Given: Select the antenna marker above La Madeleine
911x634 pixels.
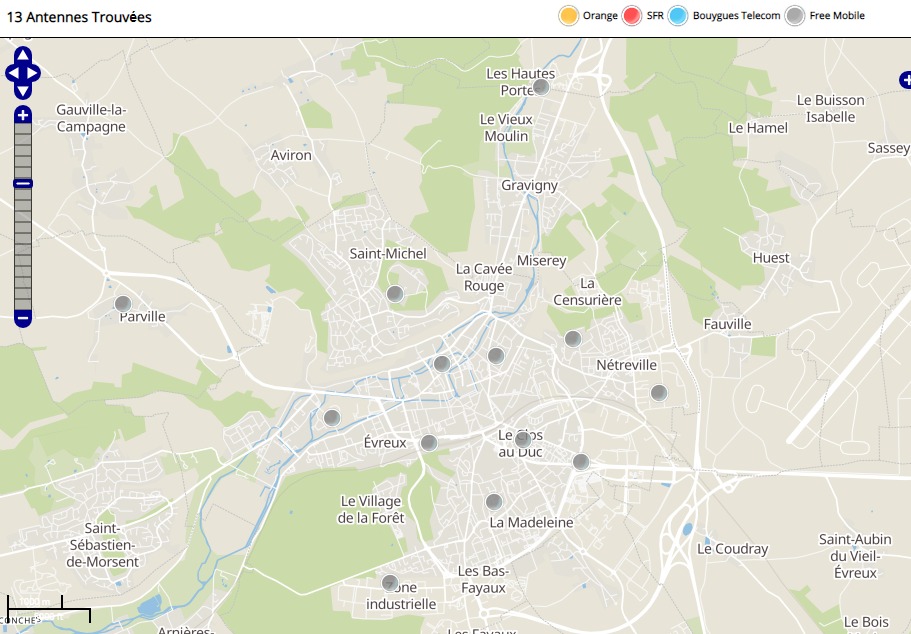Looking at the screenshot, I should (494, 502).
